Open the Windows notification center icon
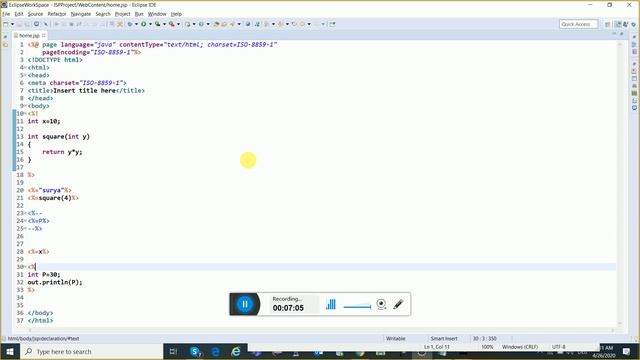This screenshot has width=640, height=360. click(627, 351)
